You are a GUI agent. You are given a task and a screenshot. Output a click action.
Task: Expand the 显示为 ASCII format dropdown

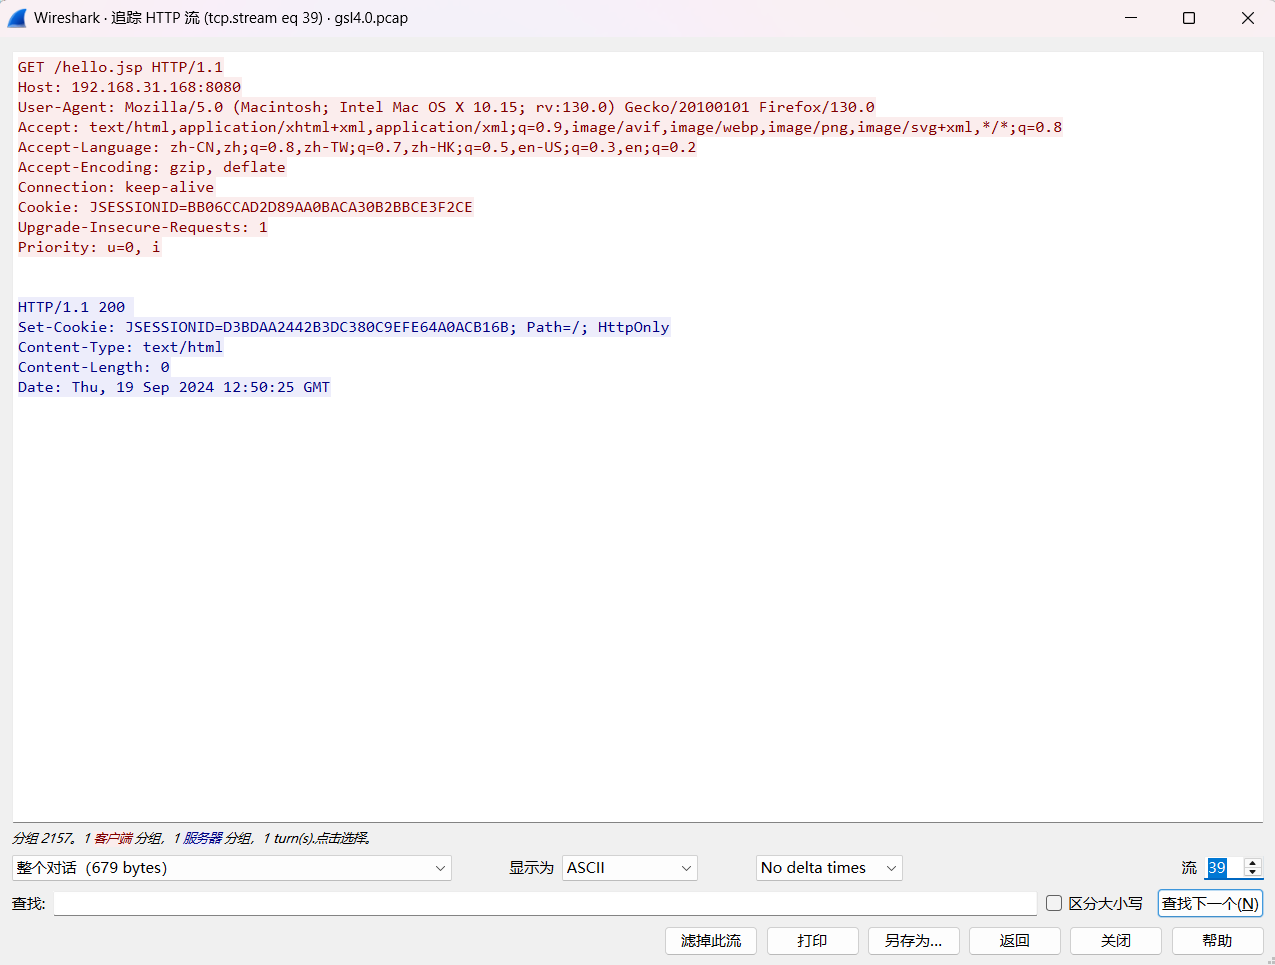[629, 868]
